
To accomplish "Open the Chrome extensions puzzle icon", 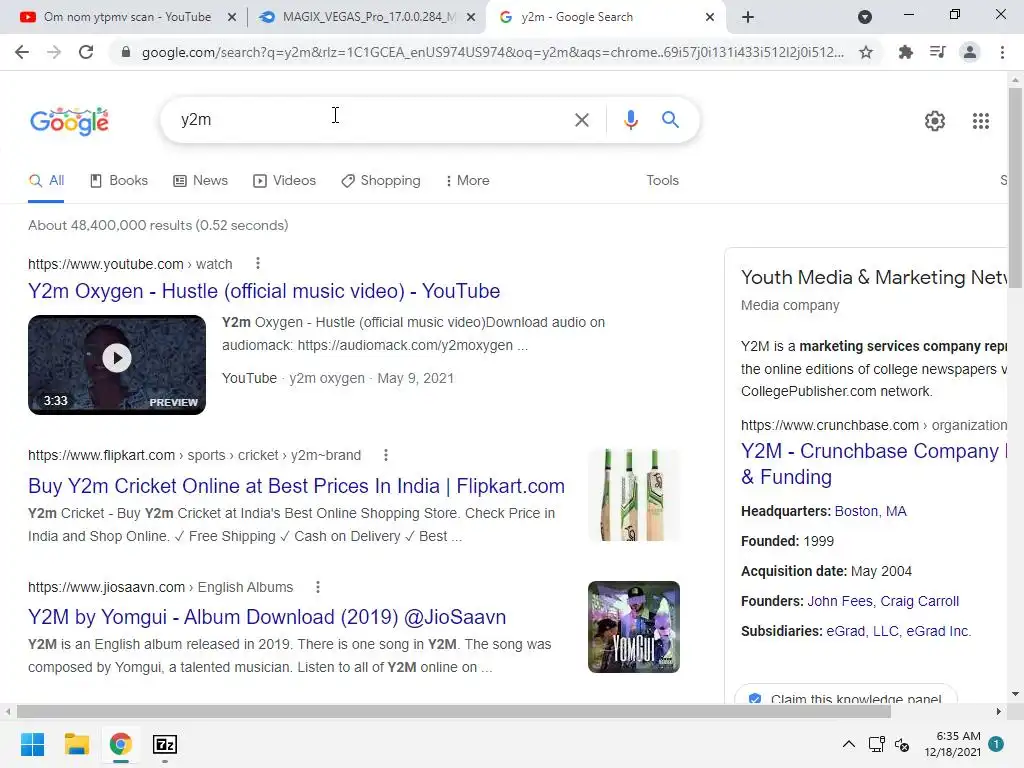I will [905, 52].
